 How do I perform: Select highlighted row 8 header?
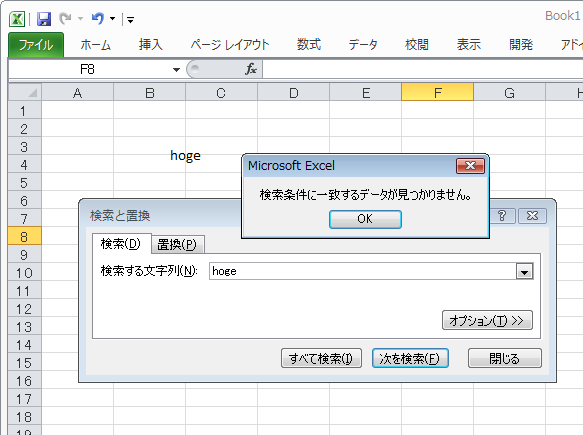[25, 237]
